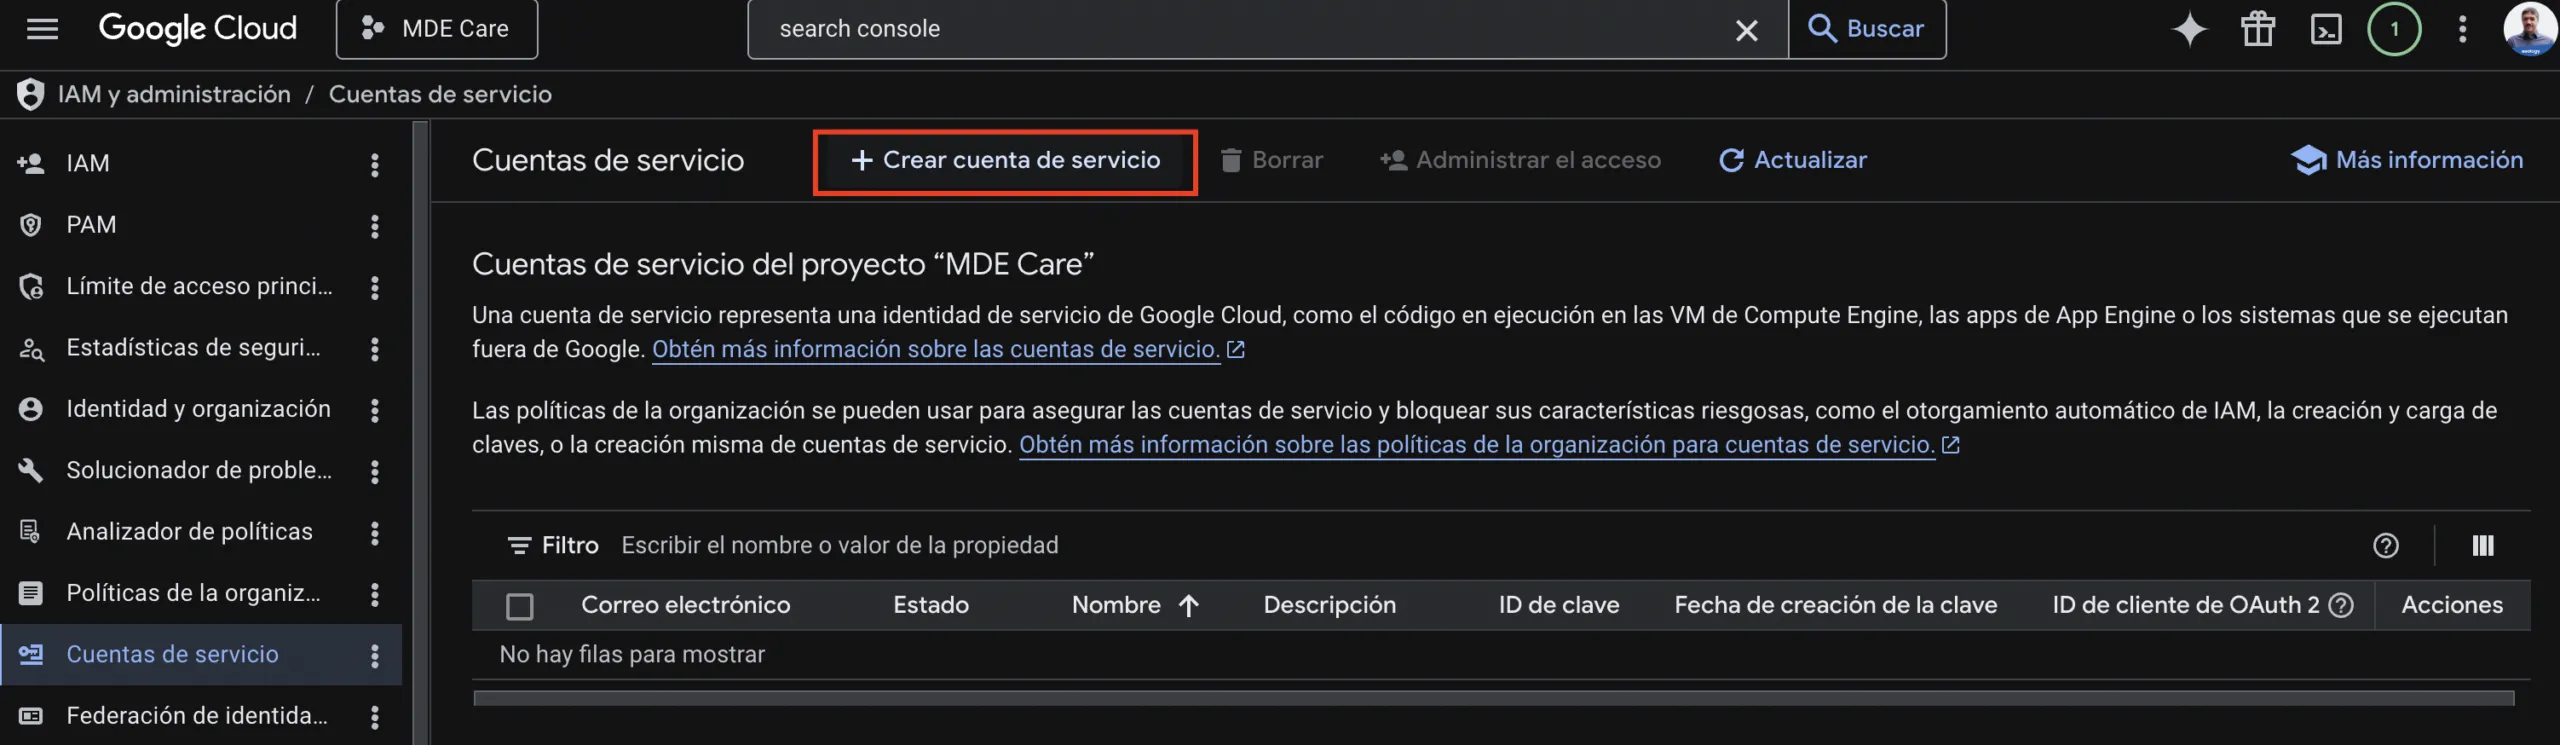Screen dimensions: 2560x745
Task: Expand options menu next to Cuentas de servicio
Action: tap(375, 655)
